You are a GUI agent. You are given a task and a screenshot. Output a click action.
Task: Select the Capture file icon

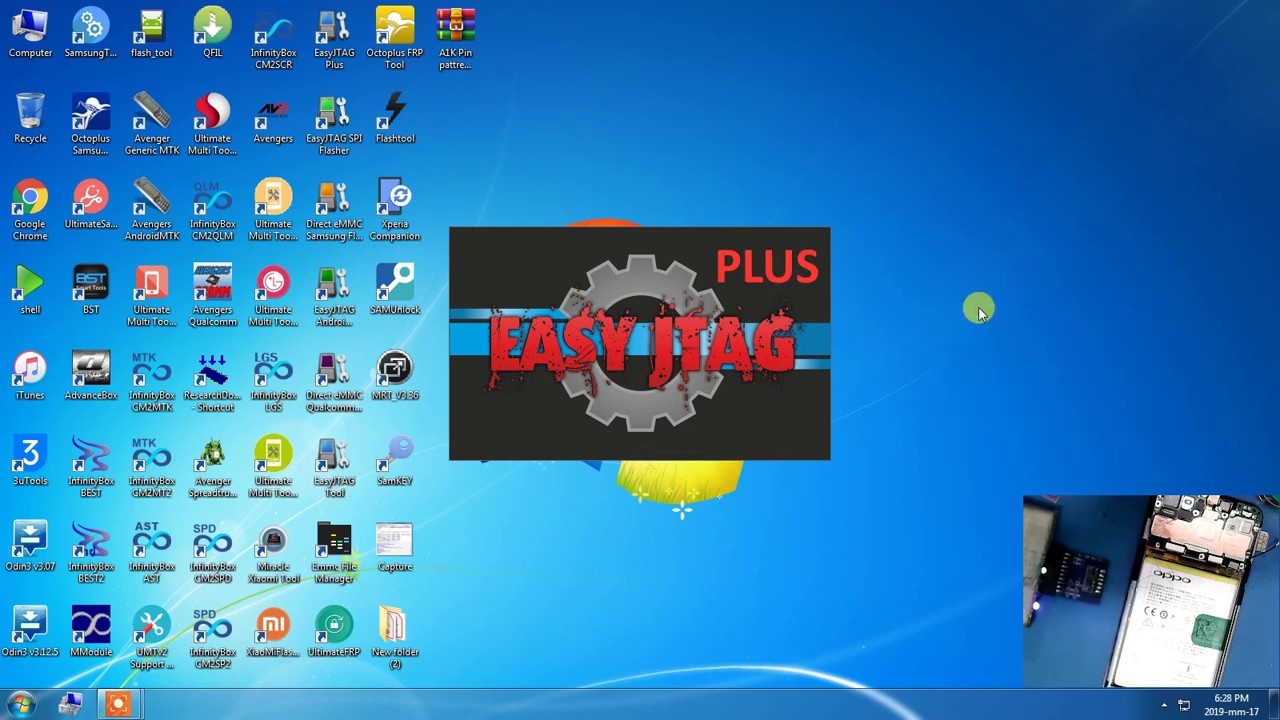[395, 548]
